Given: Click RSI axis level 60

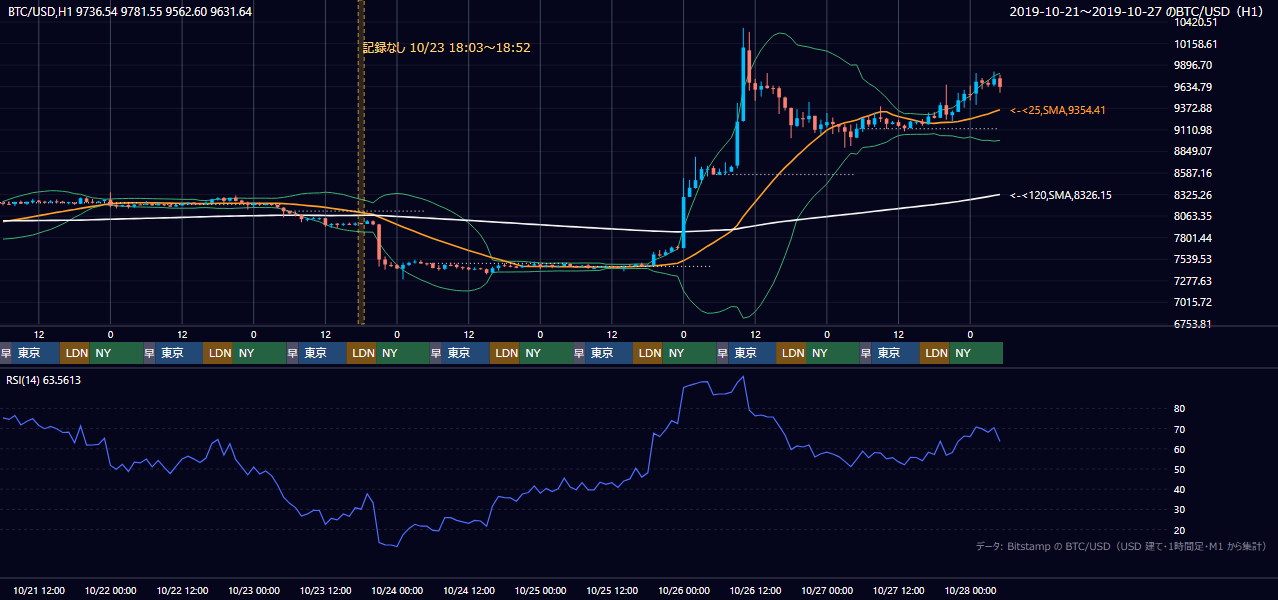Looking at the screenshot, I should click(x=1180, y=449).
